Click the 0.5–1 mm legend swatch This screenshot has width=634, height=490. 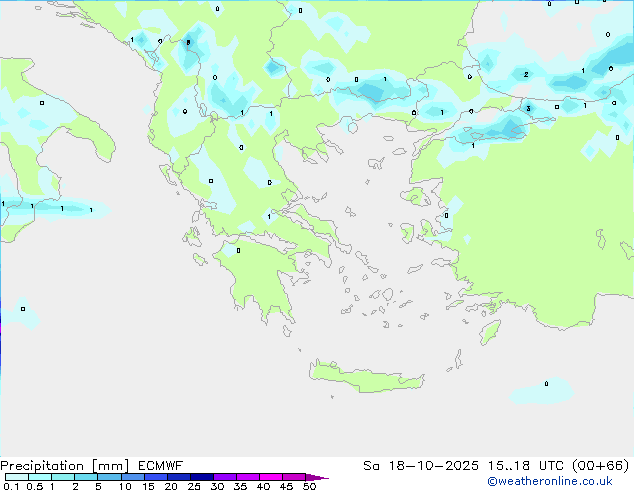point(40,477)
